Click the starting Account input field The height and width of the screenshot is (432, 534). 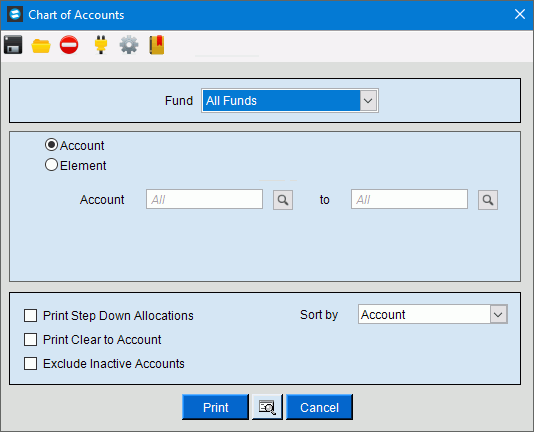pyautogui.click(x=204, y=199)
